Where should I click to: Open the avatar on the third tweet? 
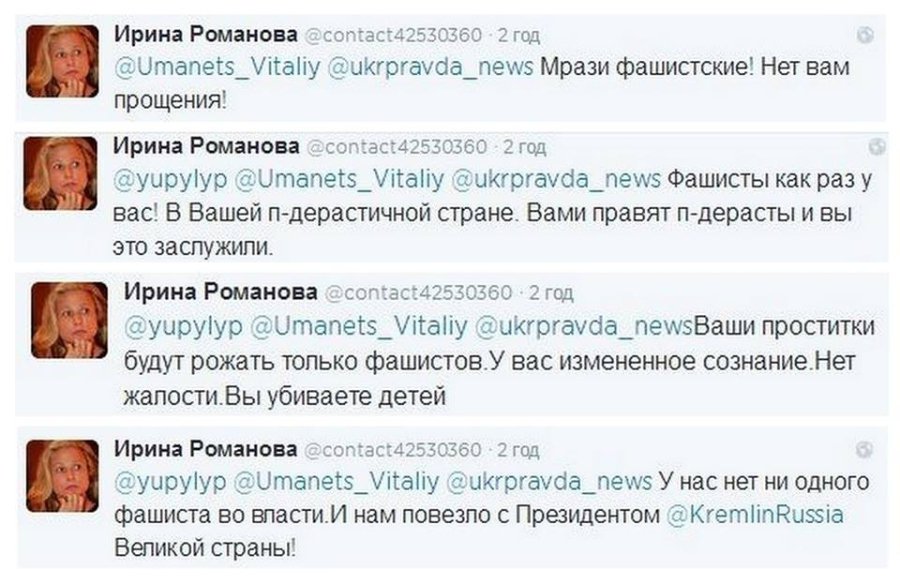click(x=68, y=319)
